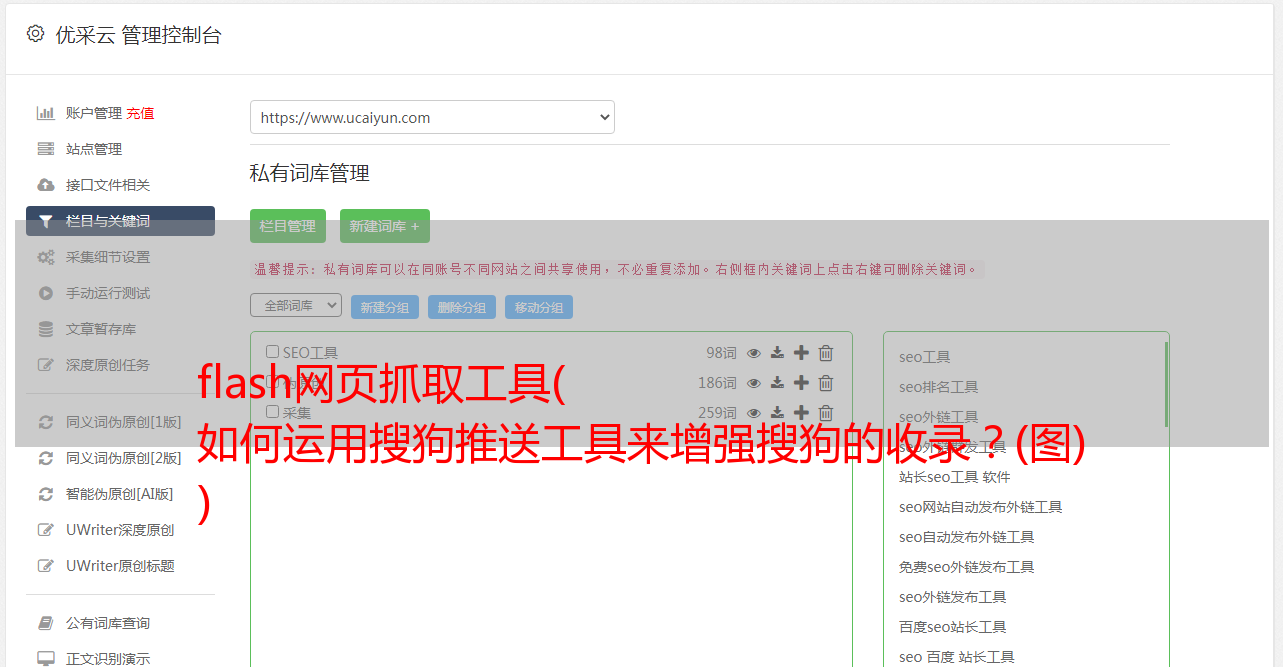Open 同义词伪原创[2版] from the sidebar

point(124,458)
